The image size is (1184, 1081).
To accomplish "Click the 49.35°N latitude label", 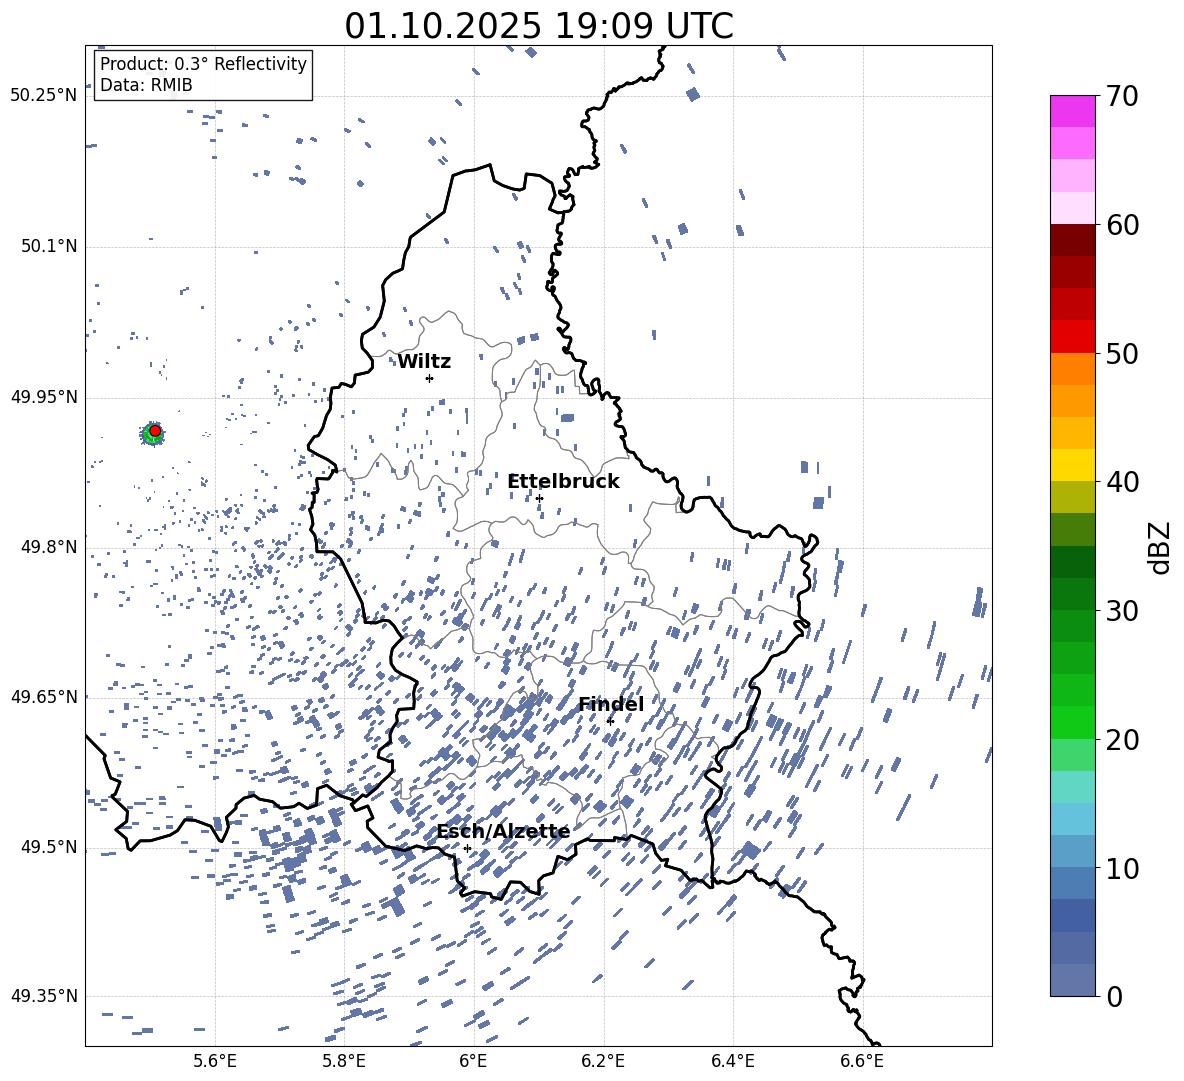I will (x=44, y=996).
